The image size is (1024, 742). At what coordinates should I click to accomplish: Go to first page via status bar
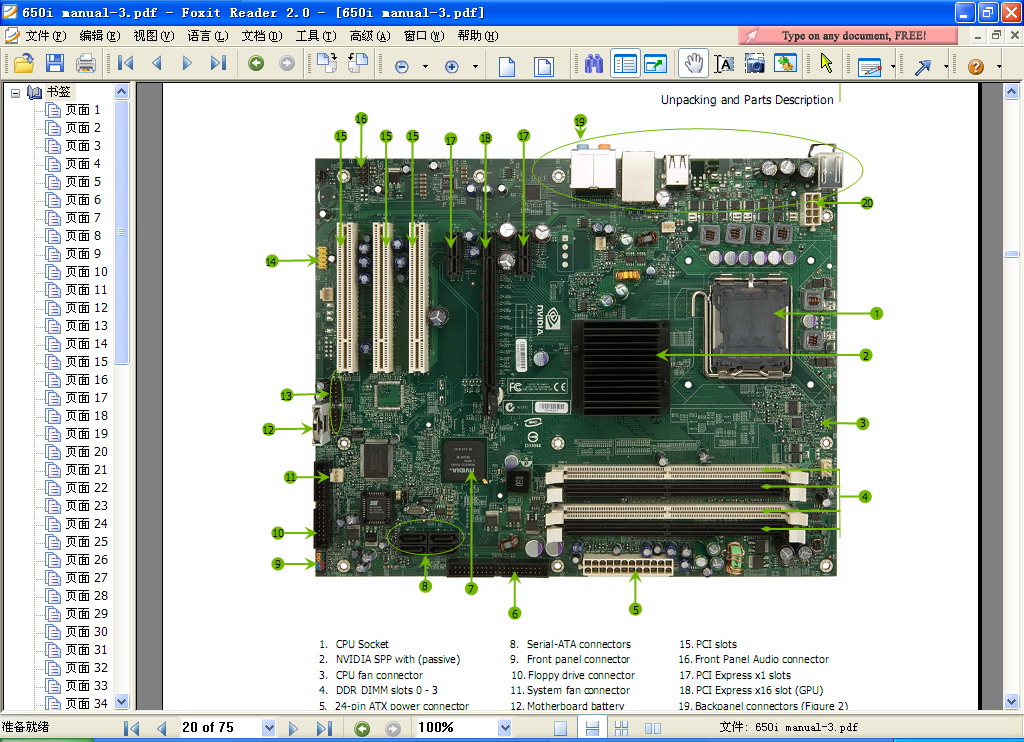(131, 728)
